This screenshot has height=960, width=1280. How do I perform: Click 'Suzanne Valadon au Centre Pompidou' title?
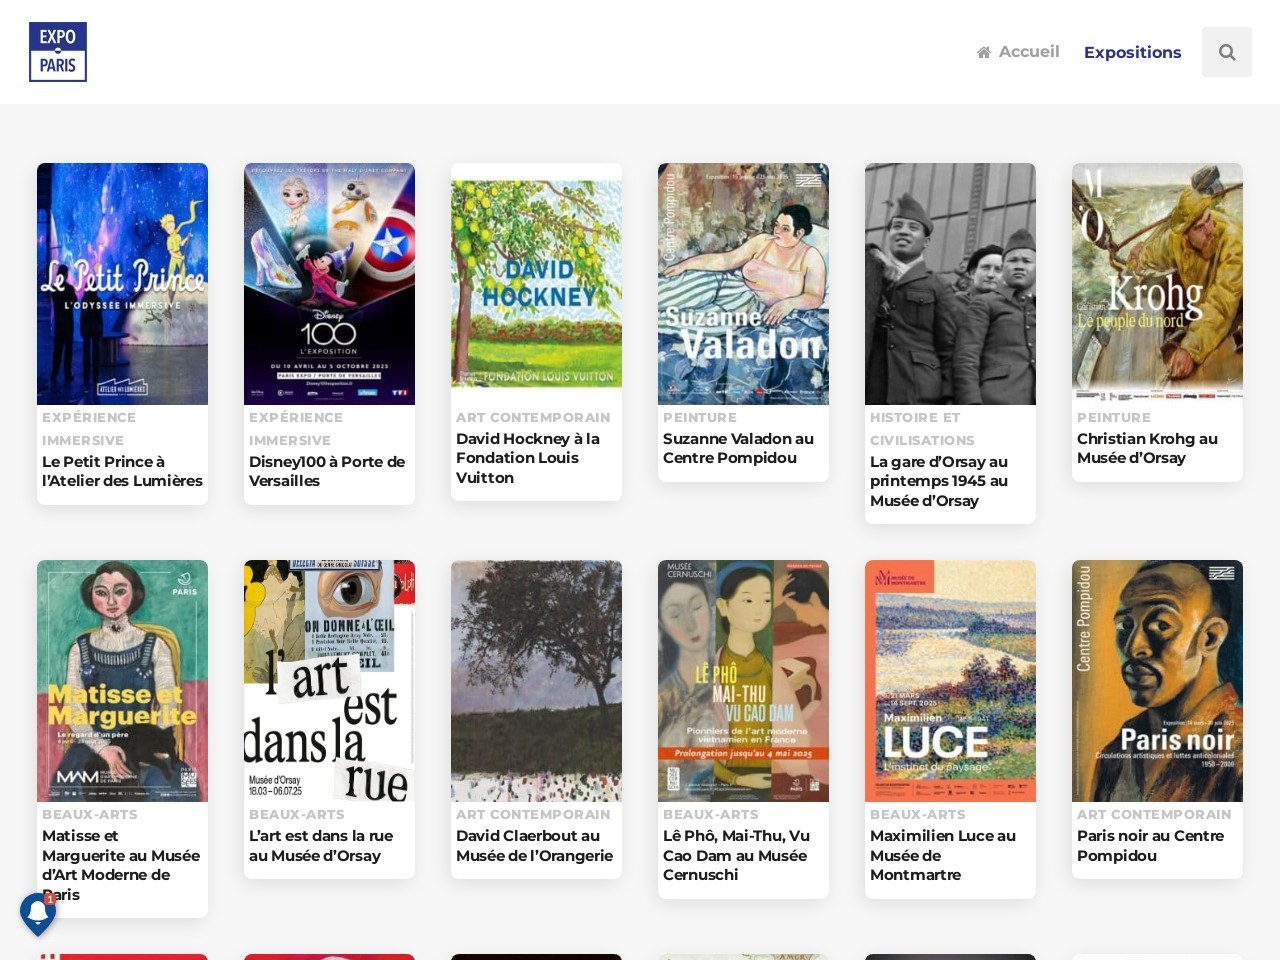pos(738,448)
